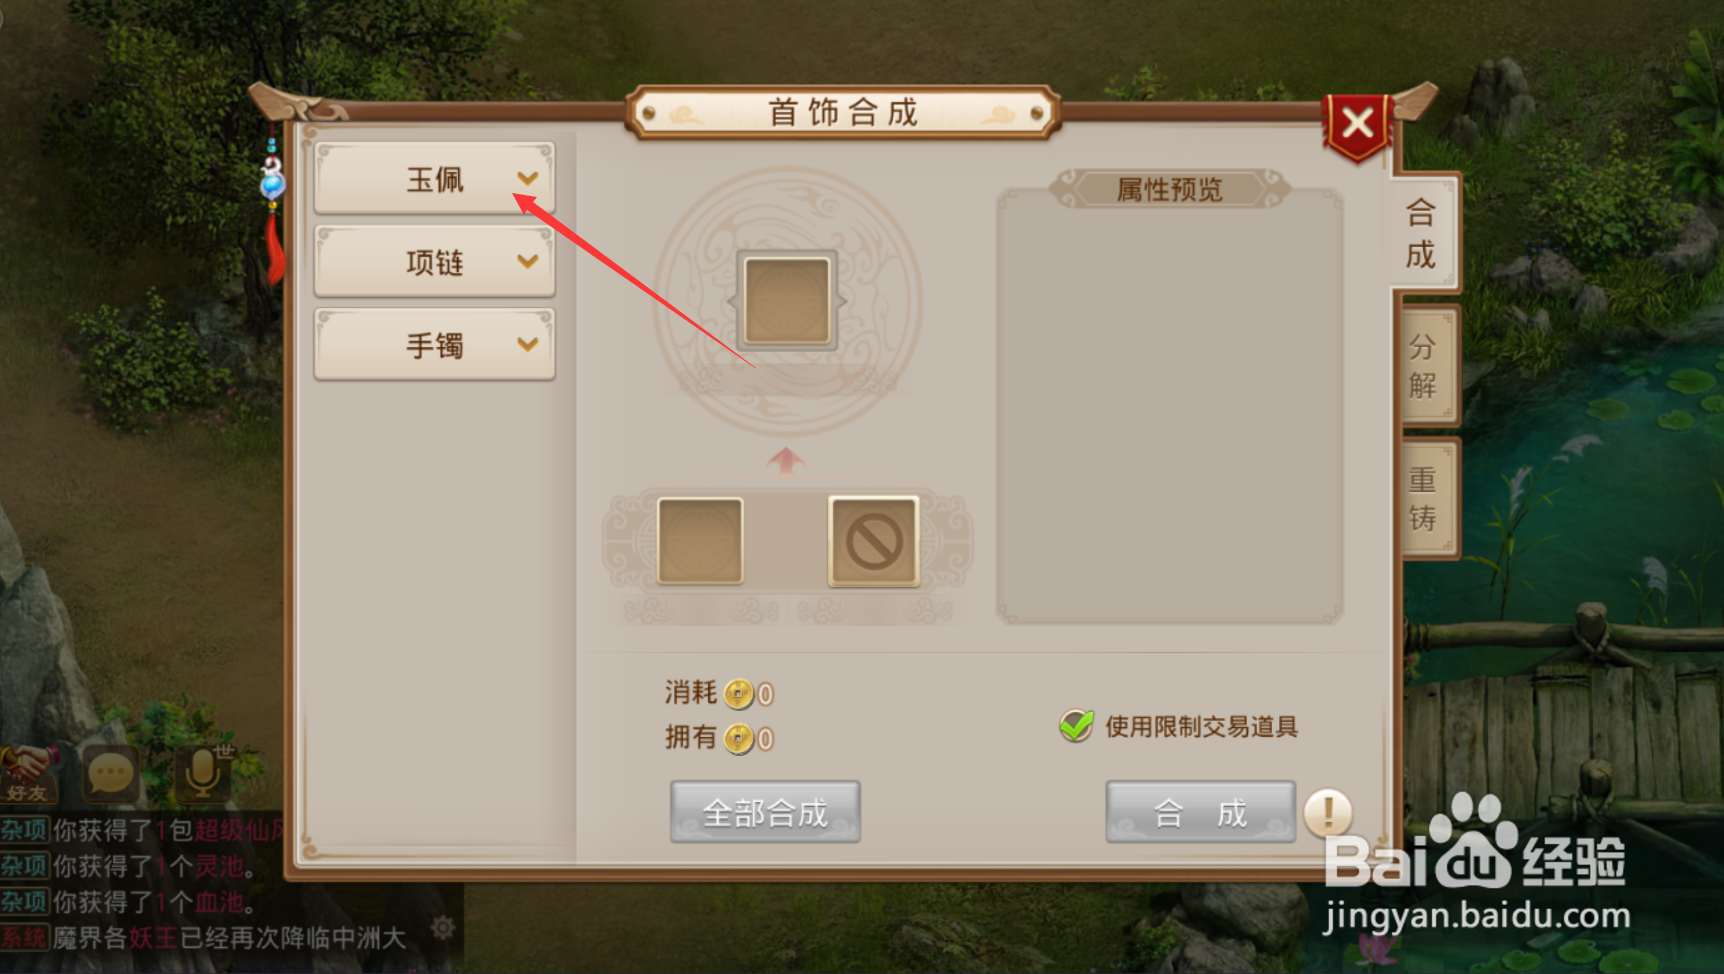Close the 首饰合成 window
The image size is (1724, 974).
(x=1357, y=125)
